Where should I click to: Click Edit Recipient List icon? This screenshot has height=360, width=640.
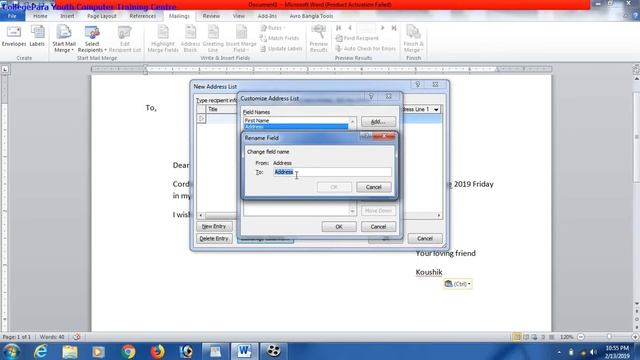pos(124,39)
